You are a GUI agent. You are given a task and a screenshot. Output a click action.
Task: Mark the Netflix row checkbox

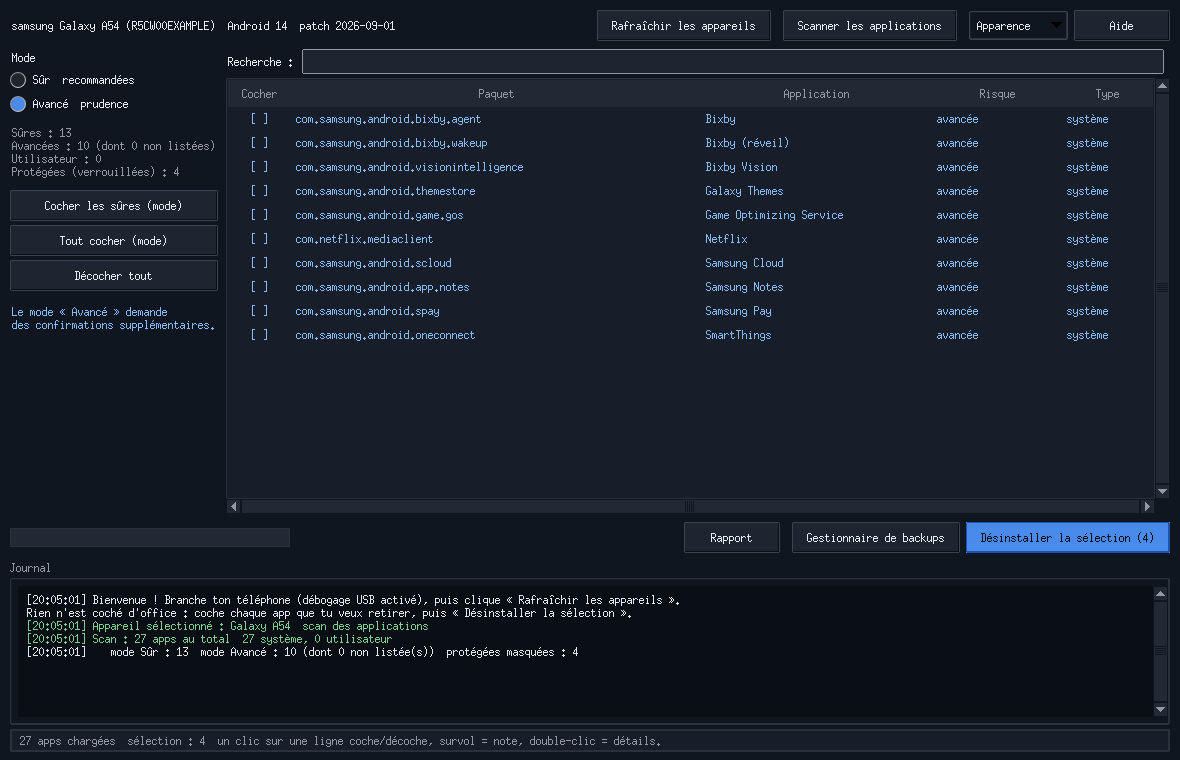[259, 239]
